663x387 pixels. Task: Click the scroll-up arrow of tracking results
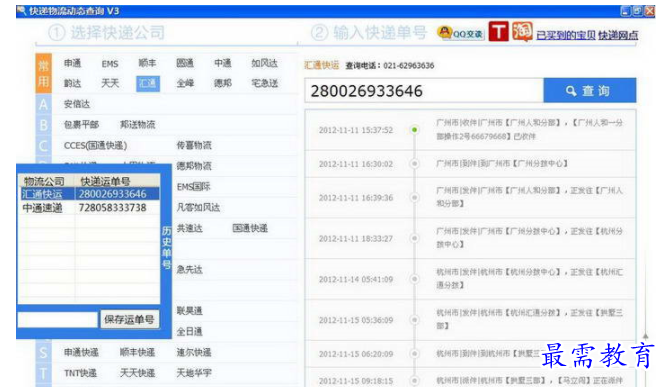click(x=645, y=336)
